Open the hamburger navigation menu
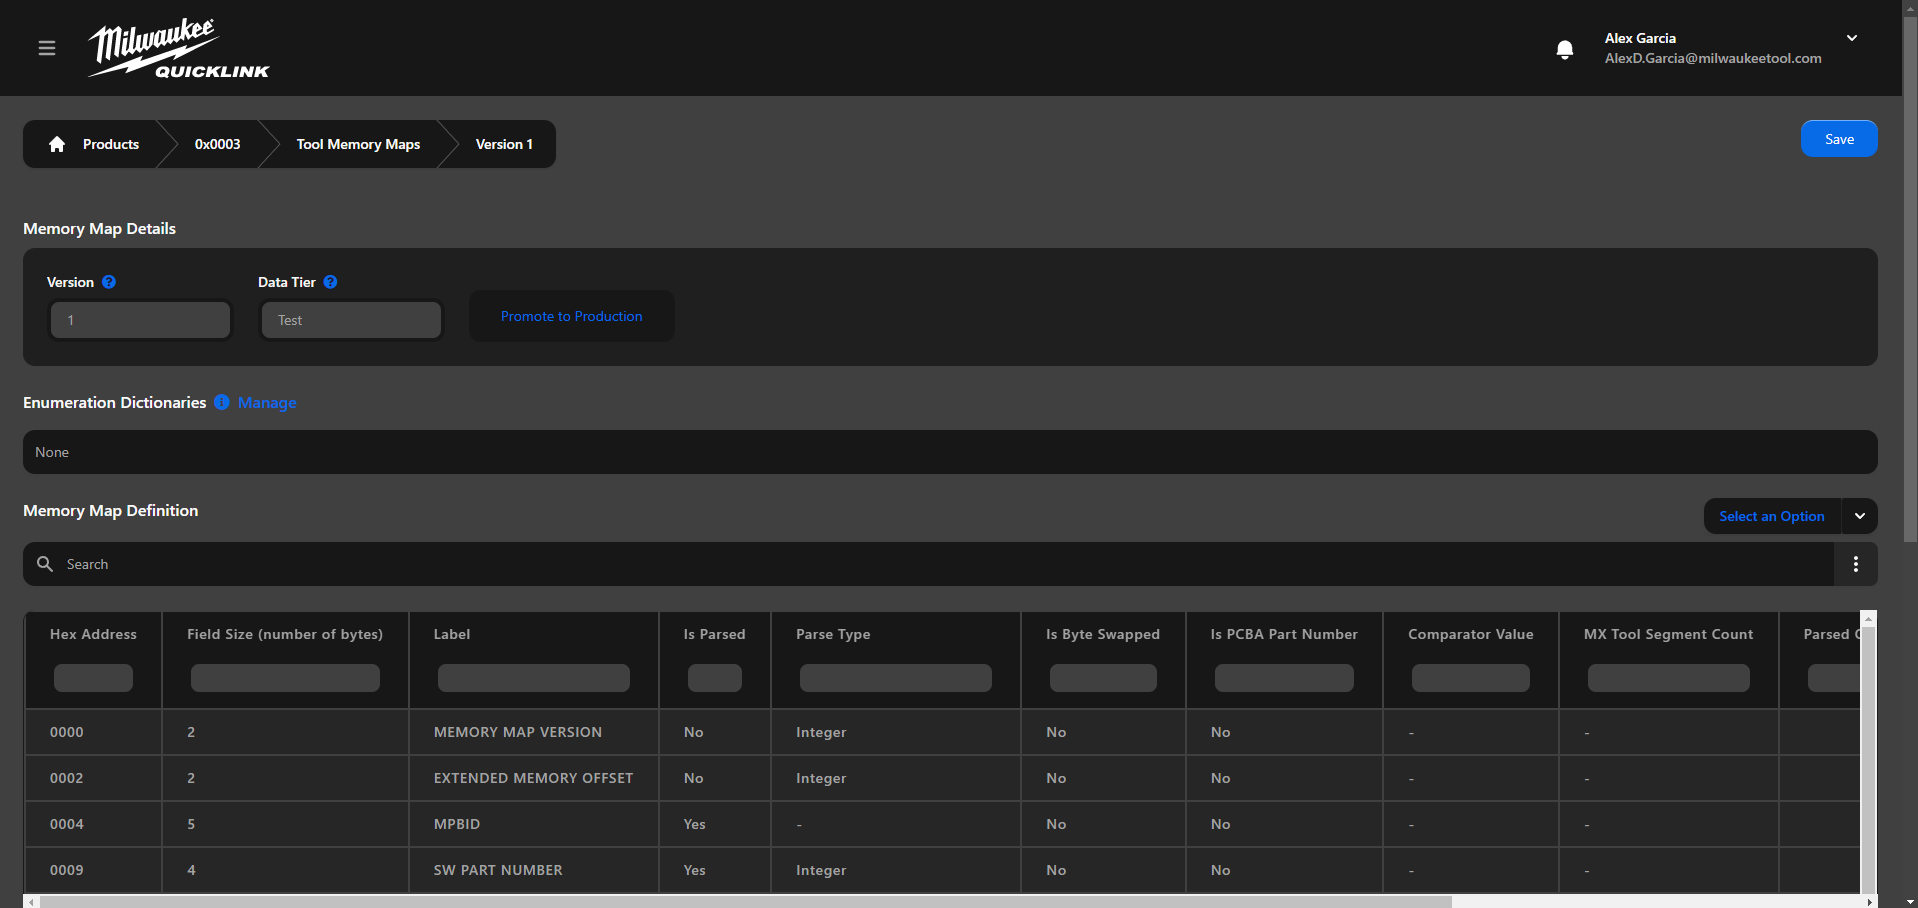The image size is (1918, 908). point(47,48)
